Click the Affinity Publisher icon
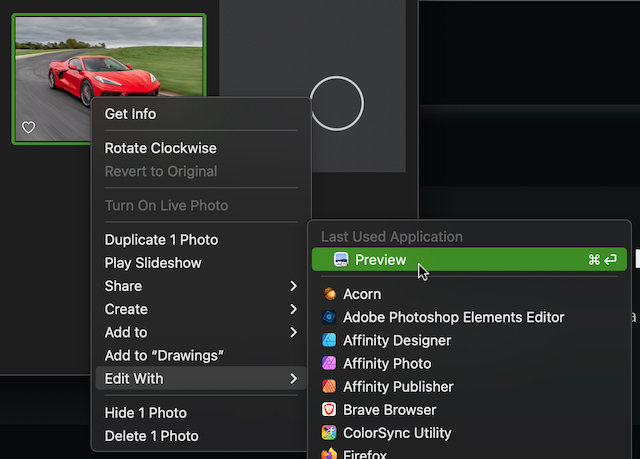The width and height of the screenshot is (640, 459). coord(329,386)
